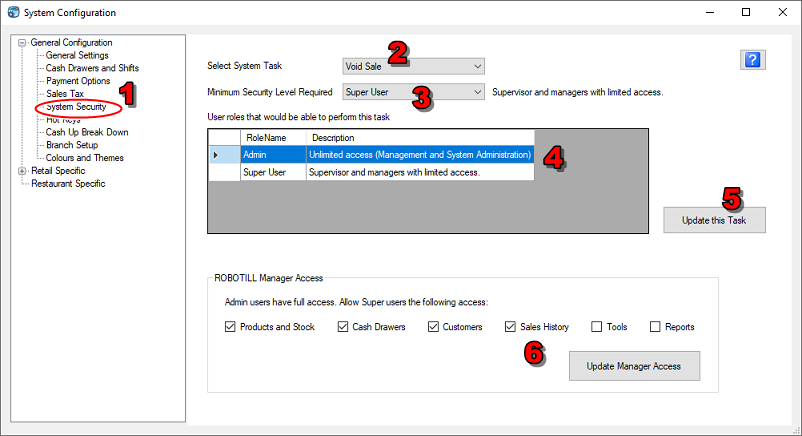Uncheck the Cash Drawers checkbox
This screenshot has width=802, height=436.
pos(343,327)
